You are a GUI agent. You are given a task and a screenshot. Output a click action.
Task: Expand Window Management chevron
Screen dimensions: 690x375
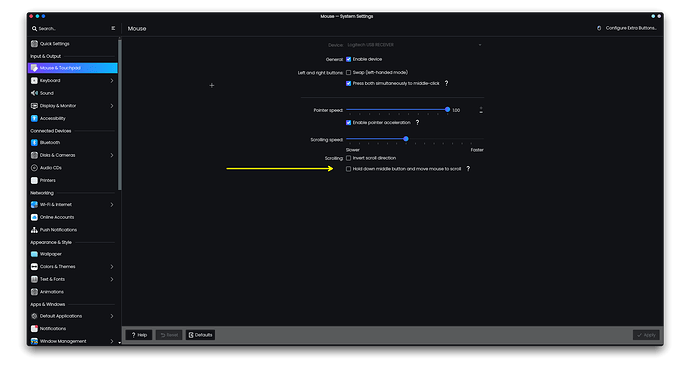pos(112,341)
